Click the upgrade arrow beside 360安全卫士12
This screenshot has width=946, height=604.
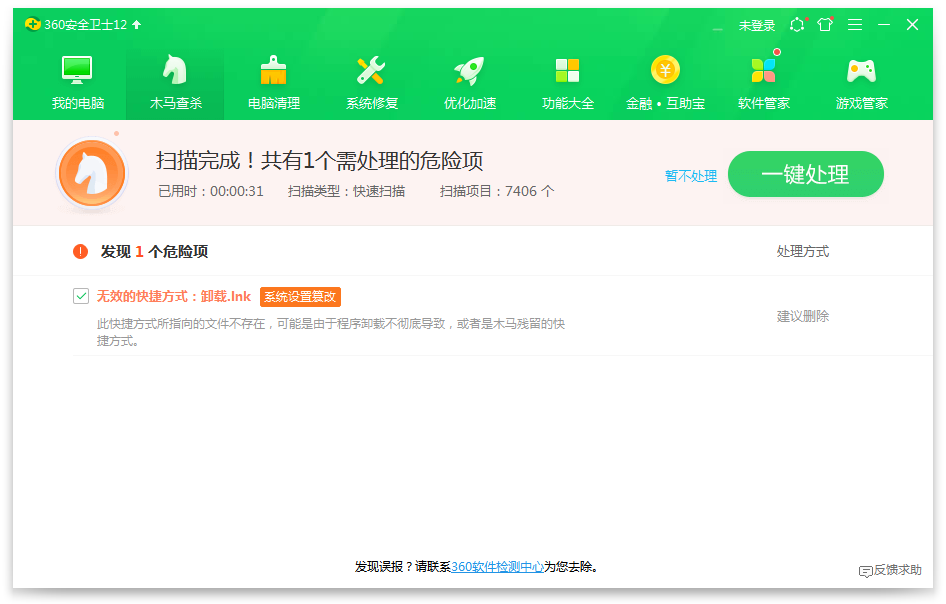click(137, 24)
